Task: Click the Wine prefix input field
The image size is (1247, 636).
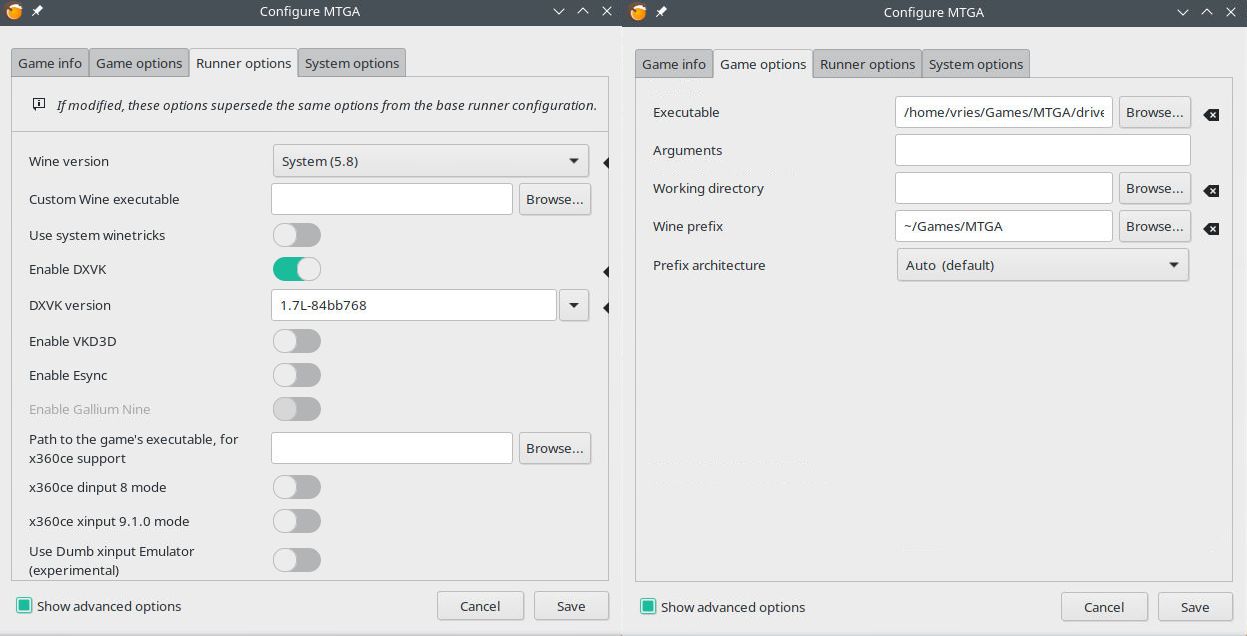Action: [x=1004, y=226]
